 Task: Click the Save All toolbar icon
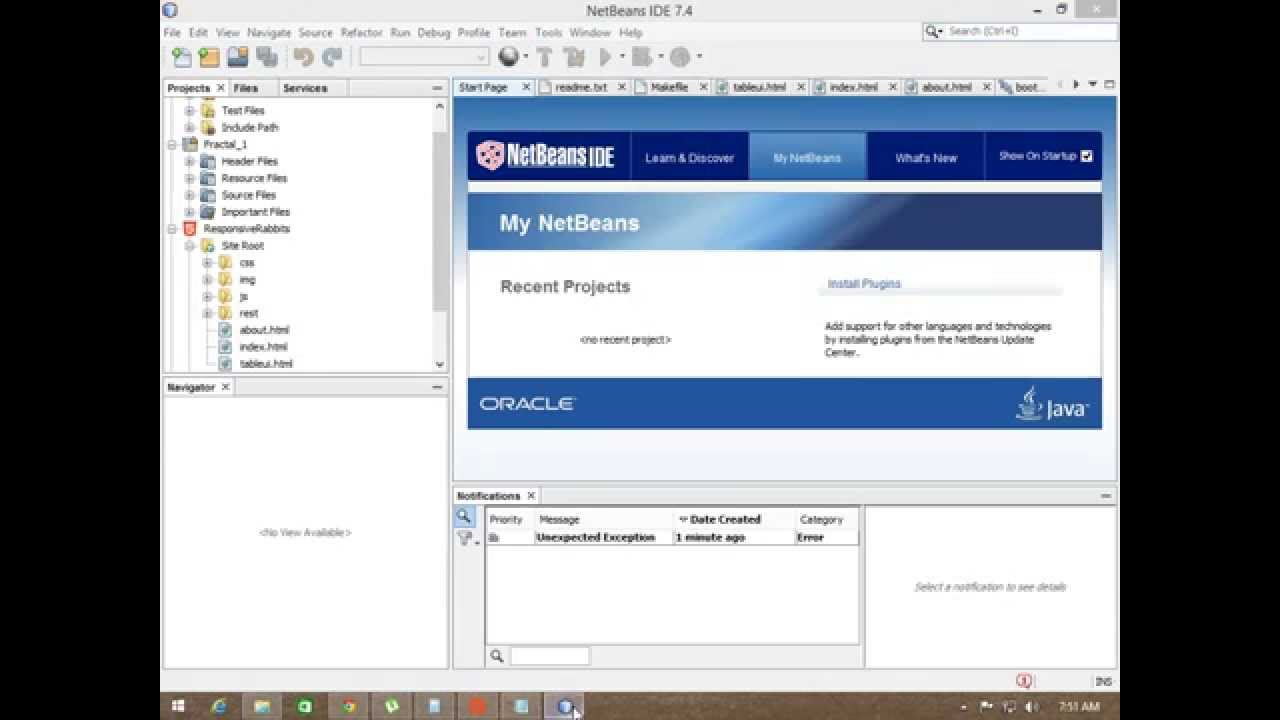pyautogui.click(x=266, y=58)
